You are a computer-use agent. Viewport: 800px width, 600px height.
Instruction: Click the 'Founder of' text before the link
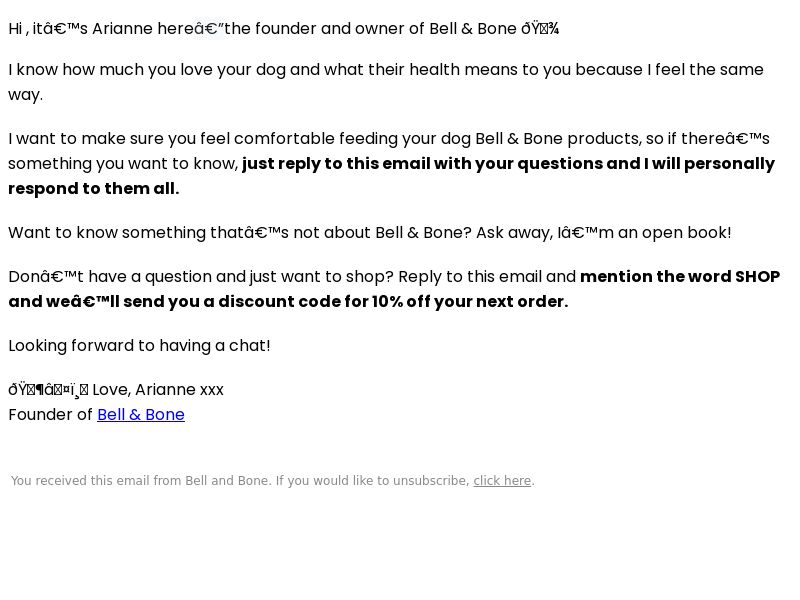[51, 415]
